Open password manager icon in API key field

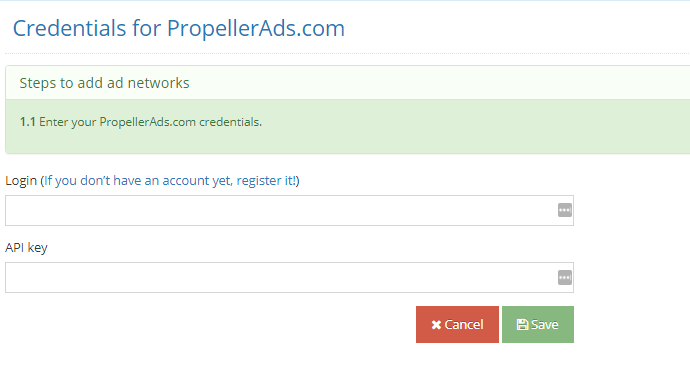coord(565,278)
